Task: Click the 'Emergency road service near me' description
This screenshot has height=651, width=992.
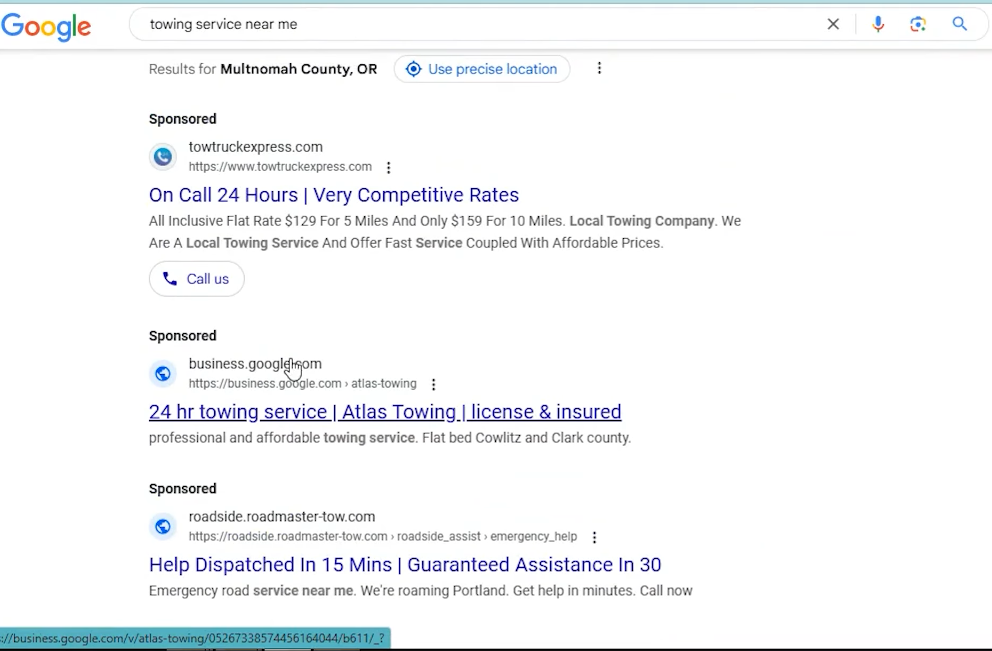Action: coord(421,591)
